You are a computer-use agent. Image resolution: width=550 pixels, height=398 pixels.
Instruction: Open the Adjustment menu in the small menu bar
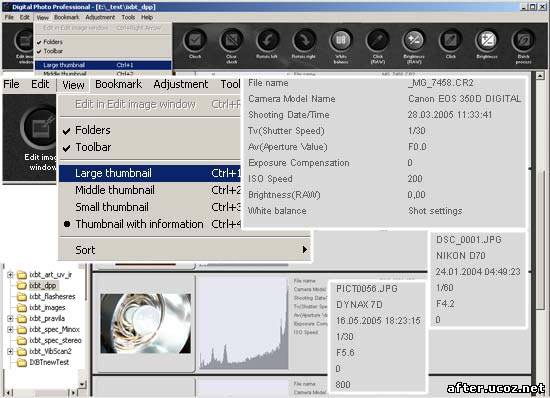(100, 17)
